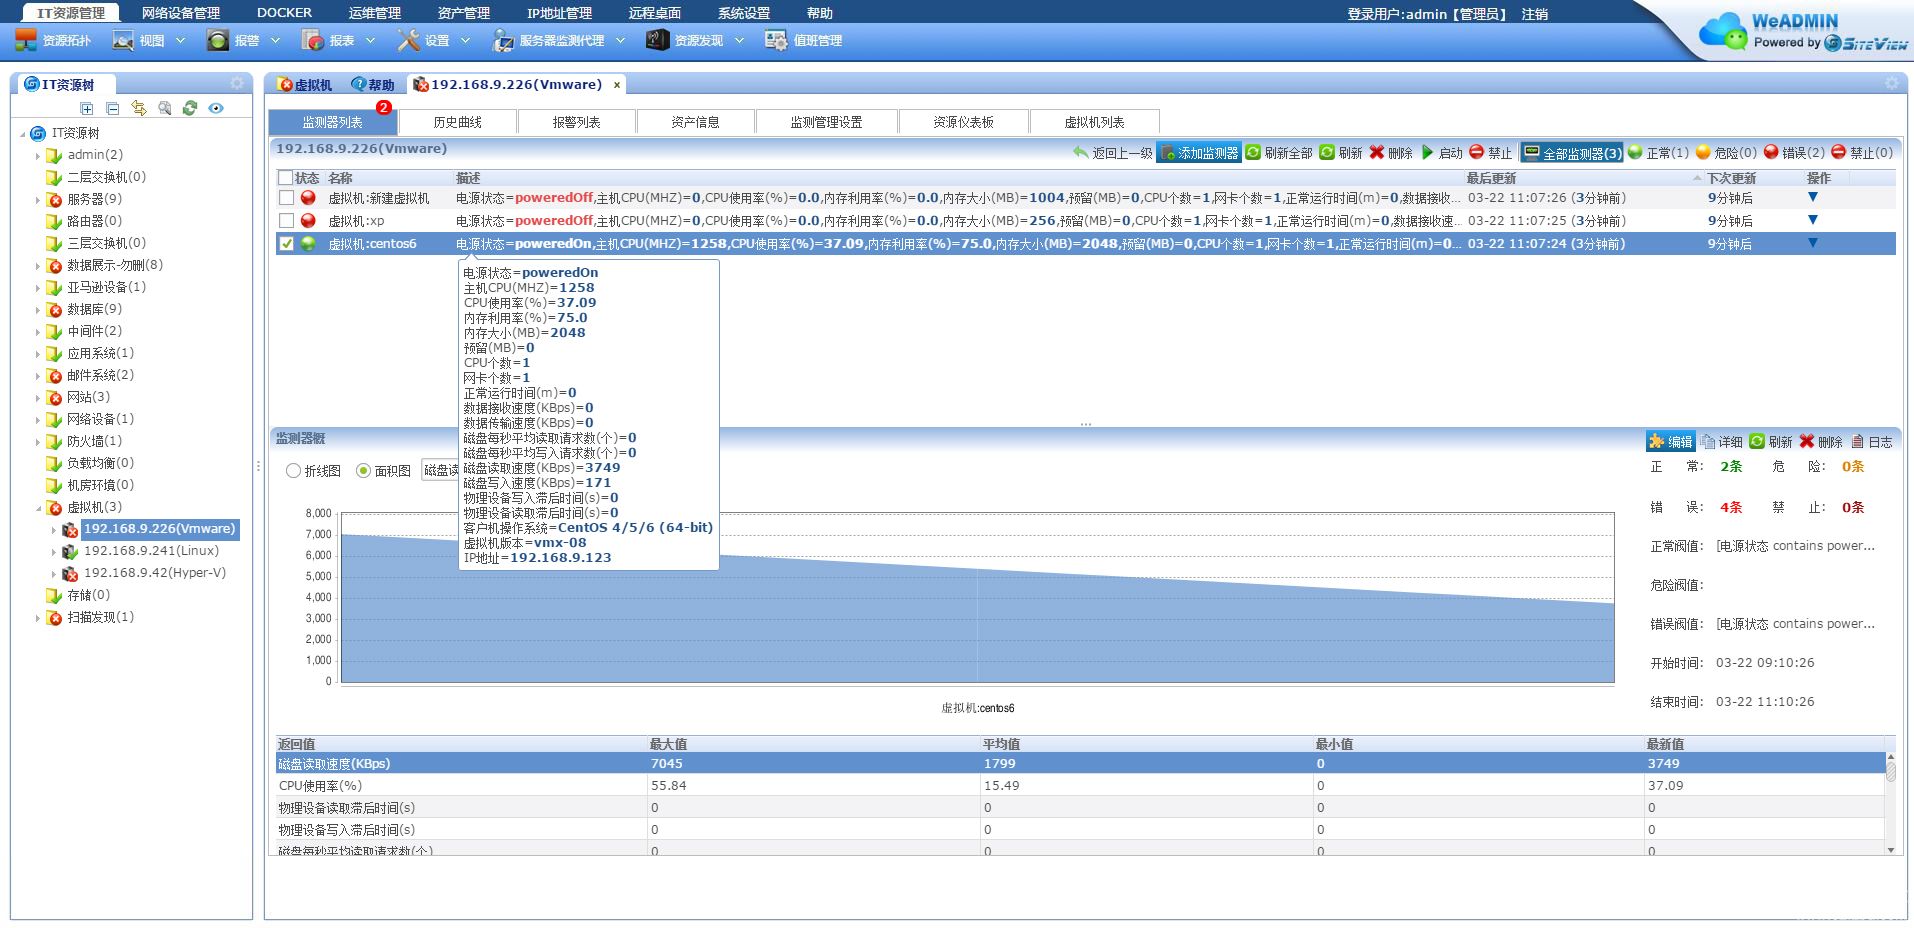Viewport: 1914px width, 928px height.
Task: Click the collapse-all icon in the resource tree toolbar
Action: point(112,108)
